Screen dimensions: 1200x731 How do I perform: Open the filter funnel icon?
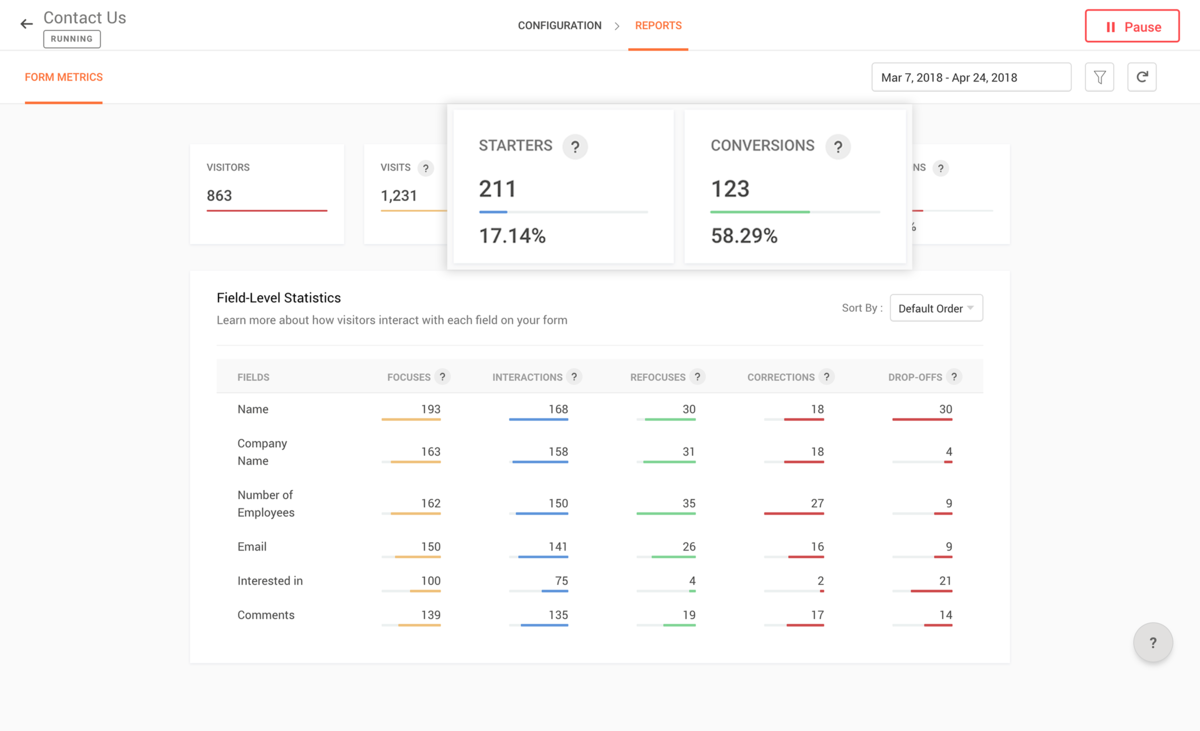[1099, 76]
